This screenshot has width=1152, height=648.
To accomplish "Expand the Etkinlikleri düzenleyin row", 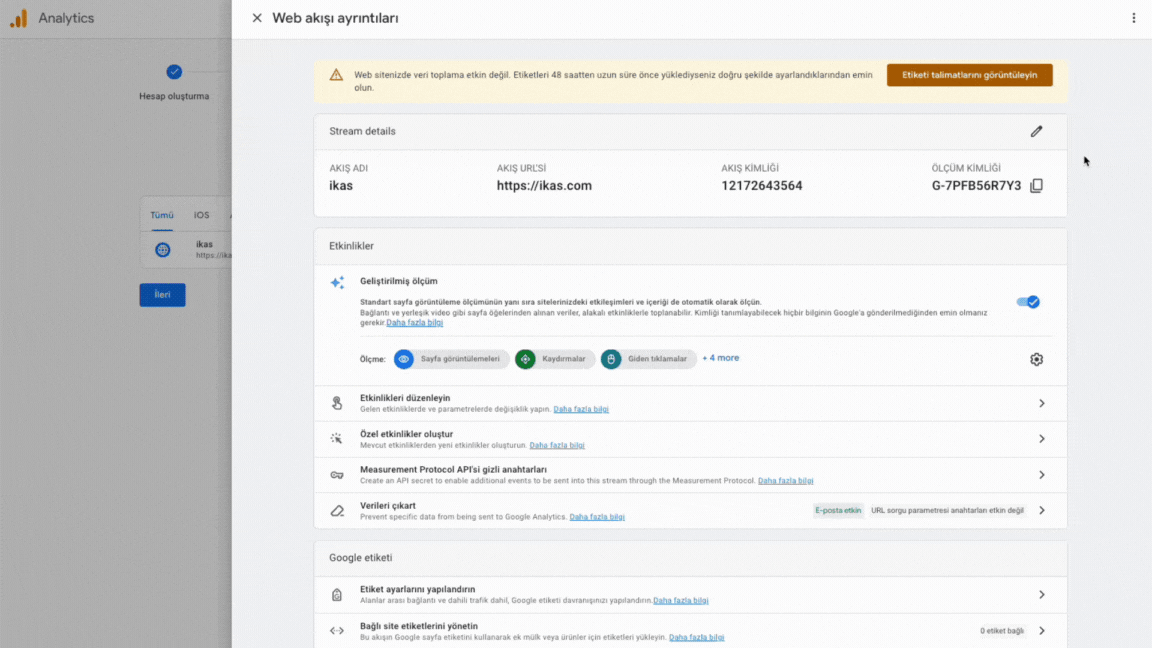I will click(x=1041, y=403).
